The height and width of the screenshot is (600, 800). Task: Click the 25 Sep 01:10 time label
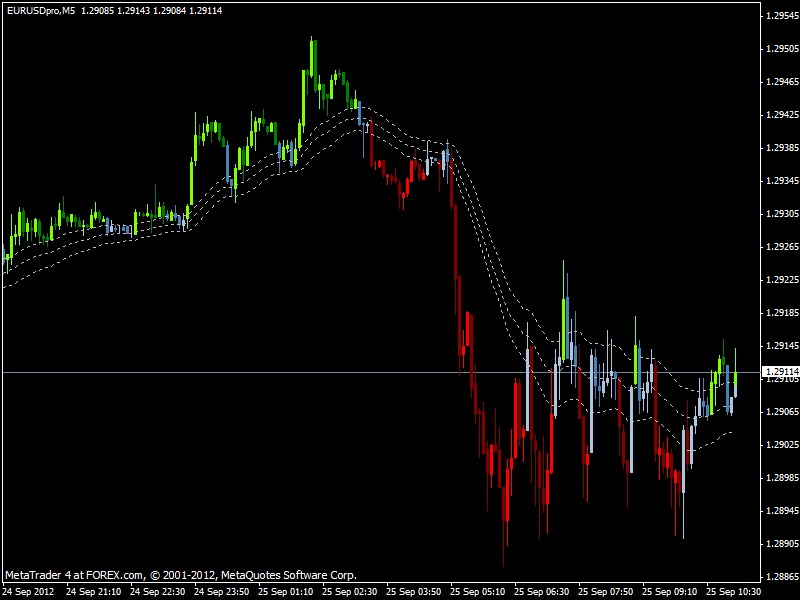tap(286, 592)
